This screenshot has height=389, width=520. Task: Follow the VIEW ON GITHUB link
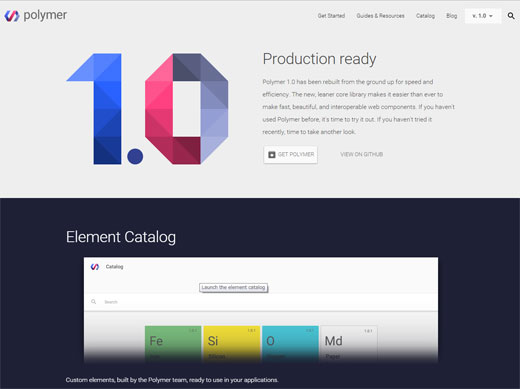[x=361, y=154]
